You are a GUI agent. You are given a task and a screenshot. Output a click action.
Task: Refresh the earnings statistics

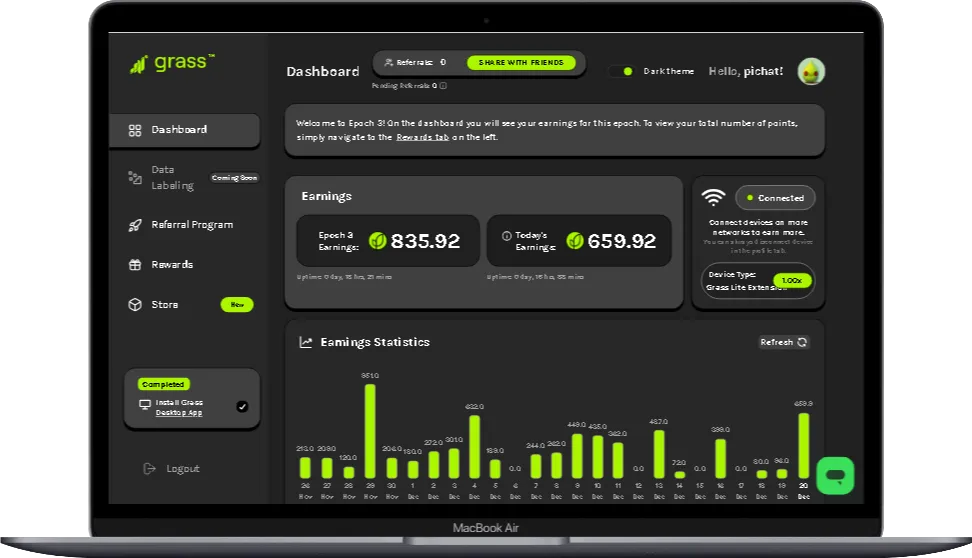click(784, 342)
